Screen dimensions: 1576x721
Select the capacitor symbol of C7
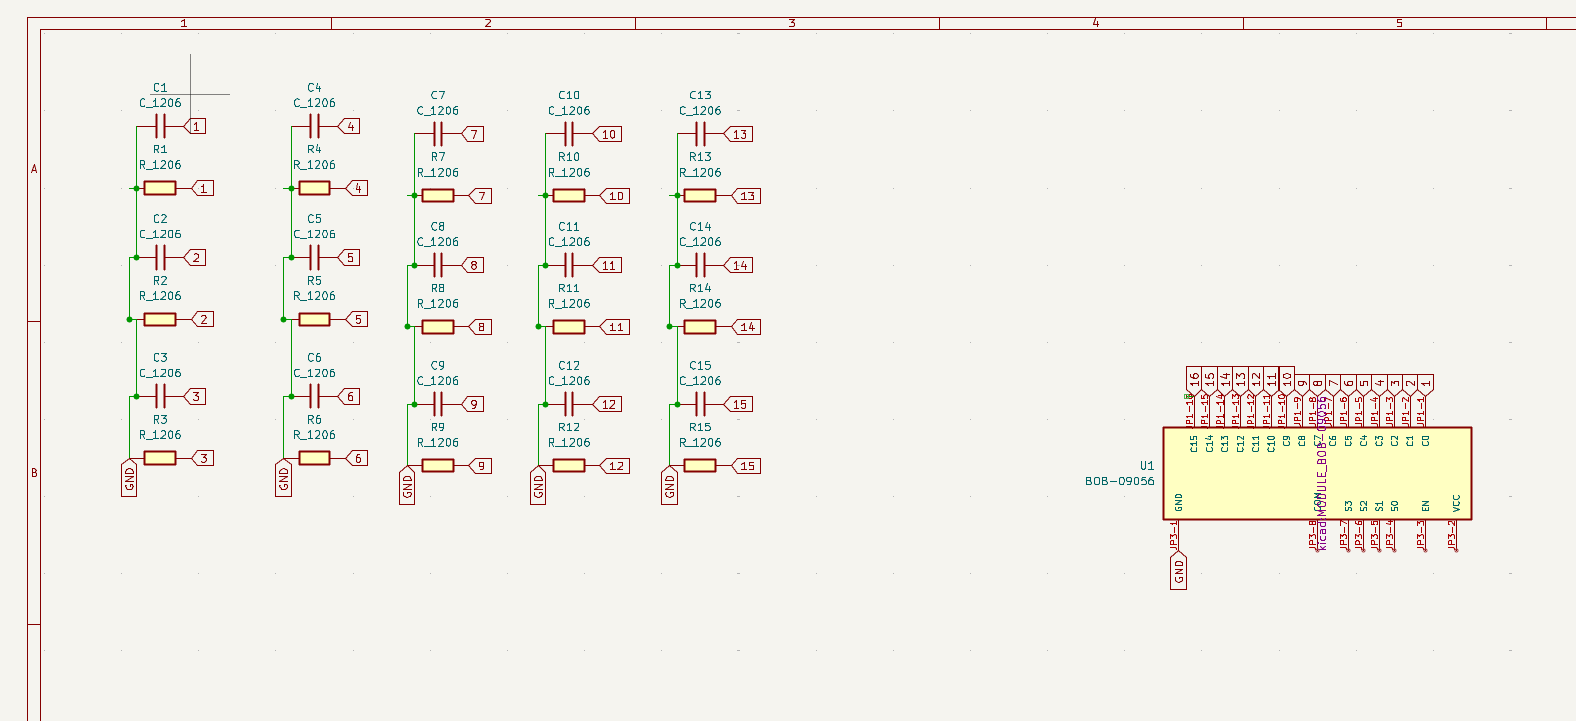(438, 134)
